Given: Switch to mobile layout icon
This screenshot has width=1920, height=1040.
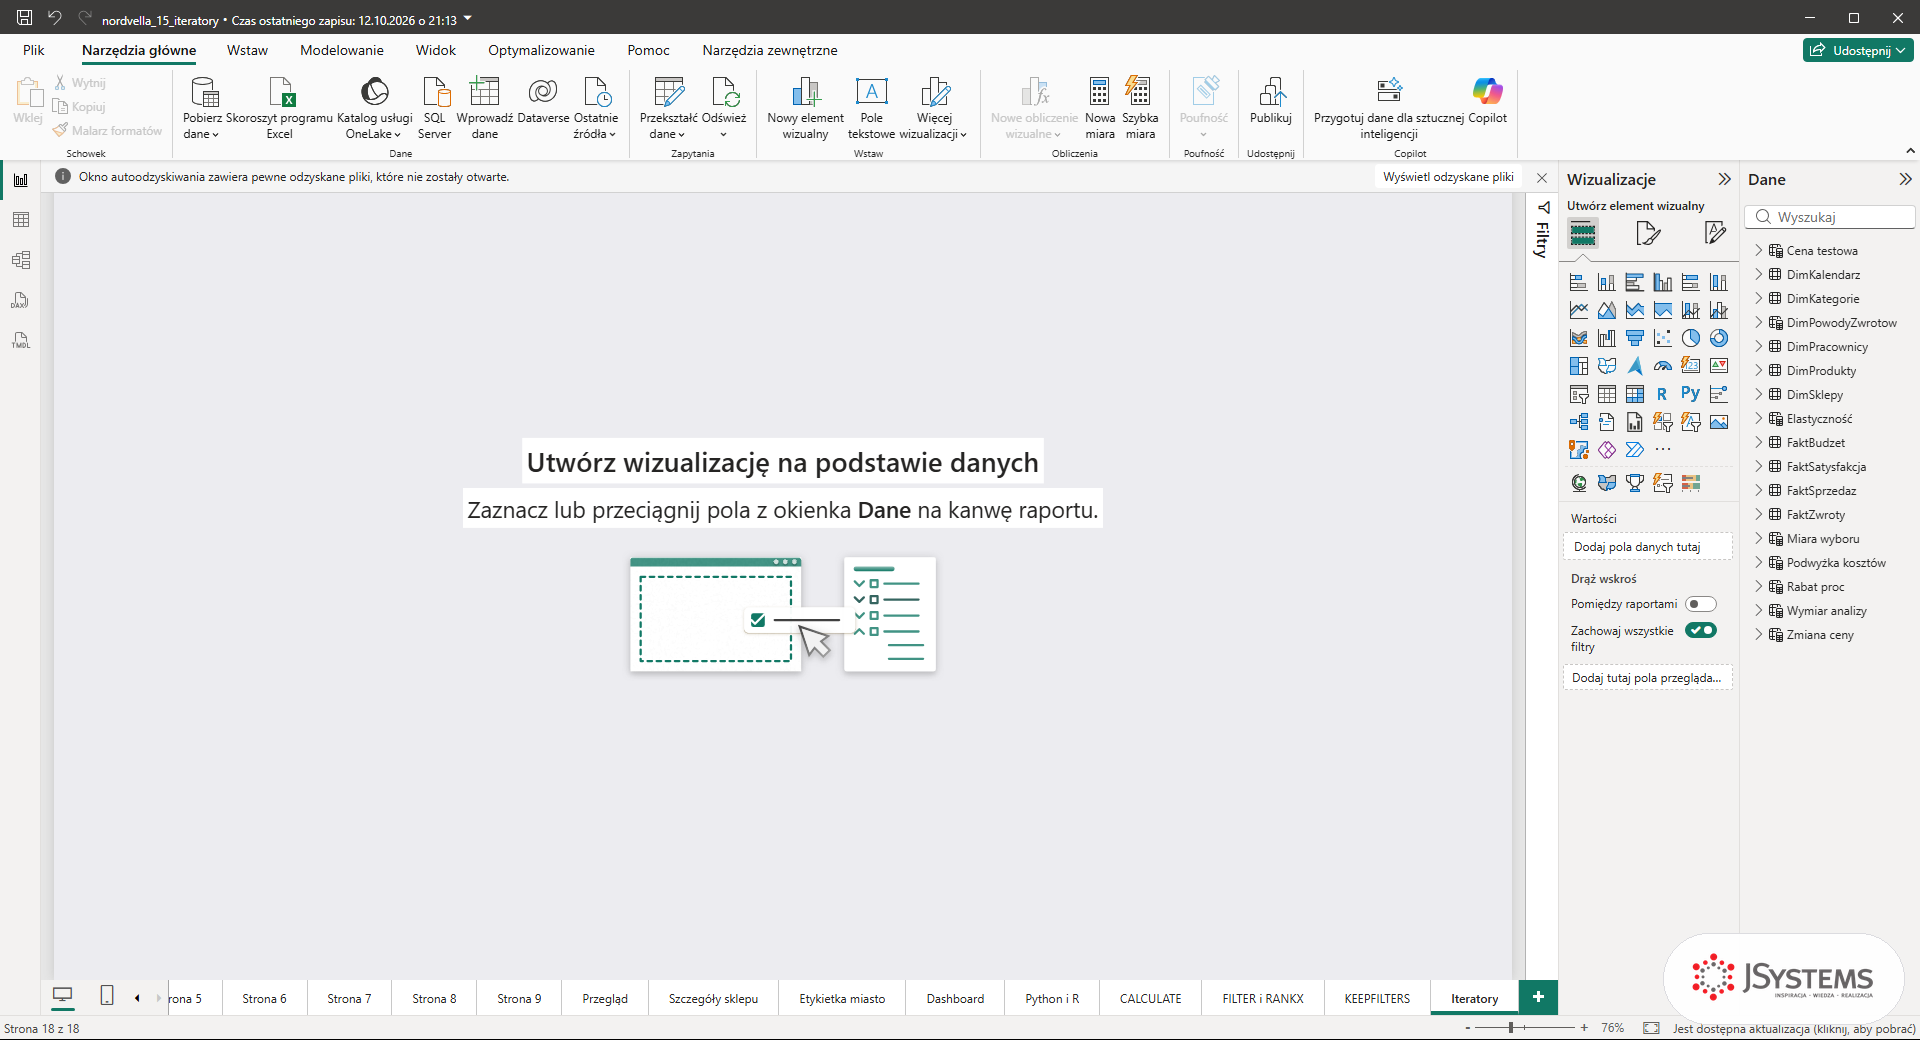Looking at the screenshot, I should [107, 996].
